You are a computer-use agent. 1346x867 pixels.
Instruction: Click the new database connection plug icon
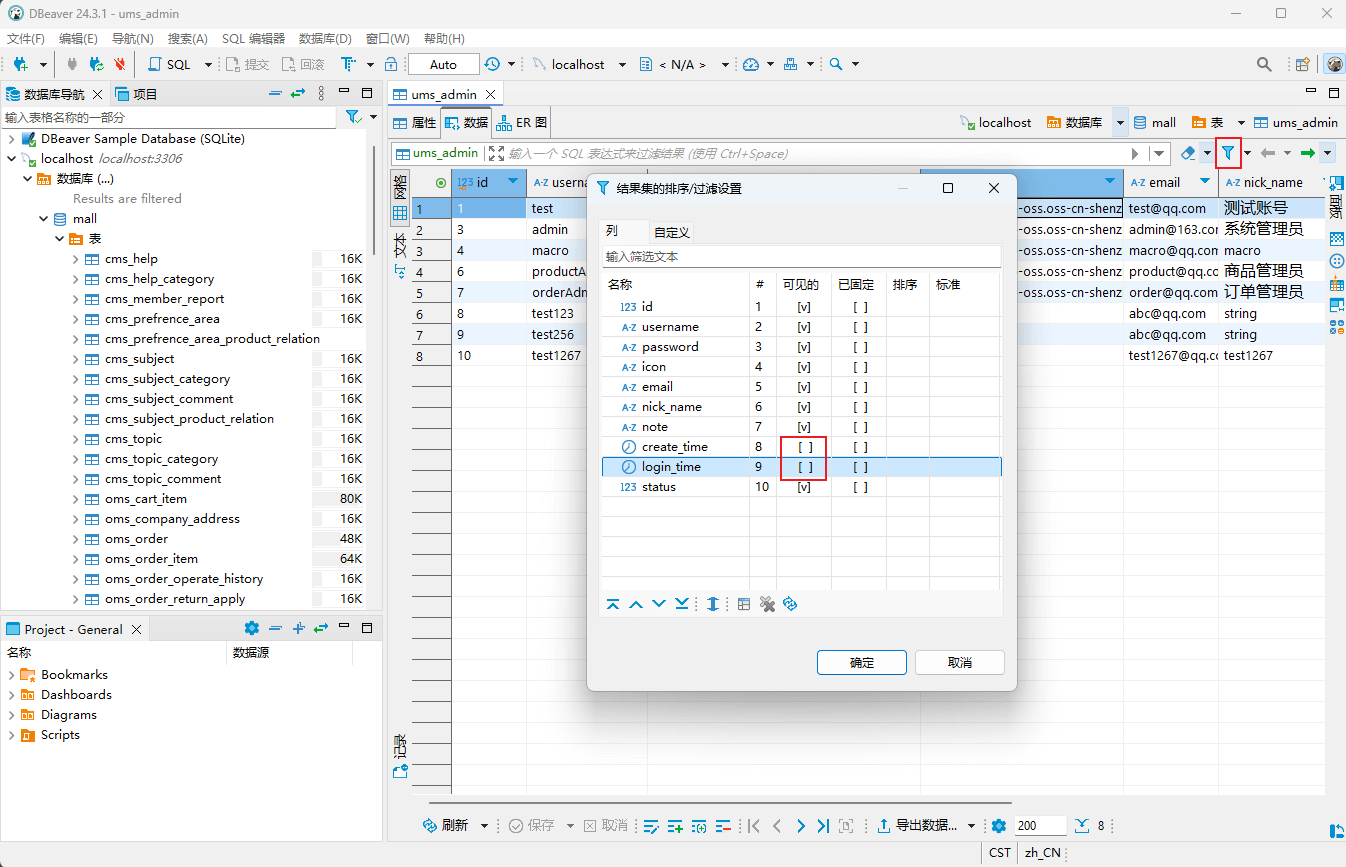pos(19,64)
